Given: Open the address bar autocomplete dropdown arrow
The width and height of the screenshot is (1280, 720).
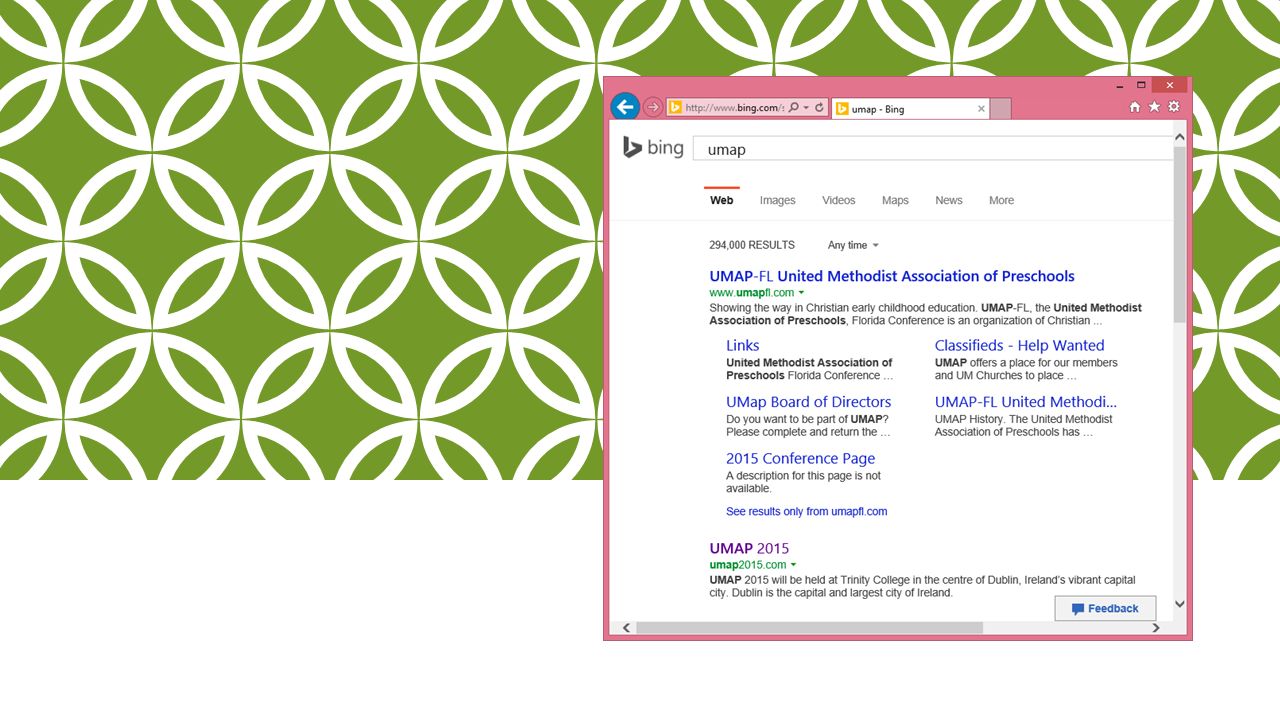Looking at the screenshot, I should click(806, 108).
